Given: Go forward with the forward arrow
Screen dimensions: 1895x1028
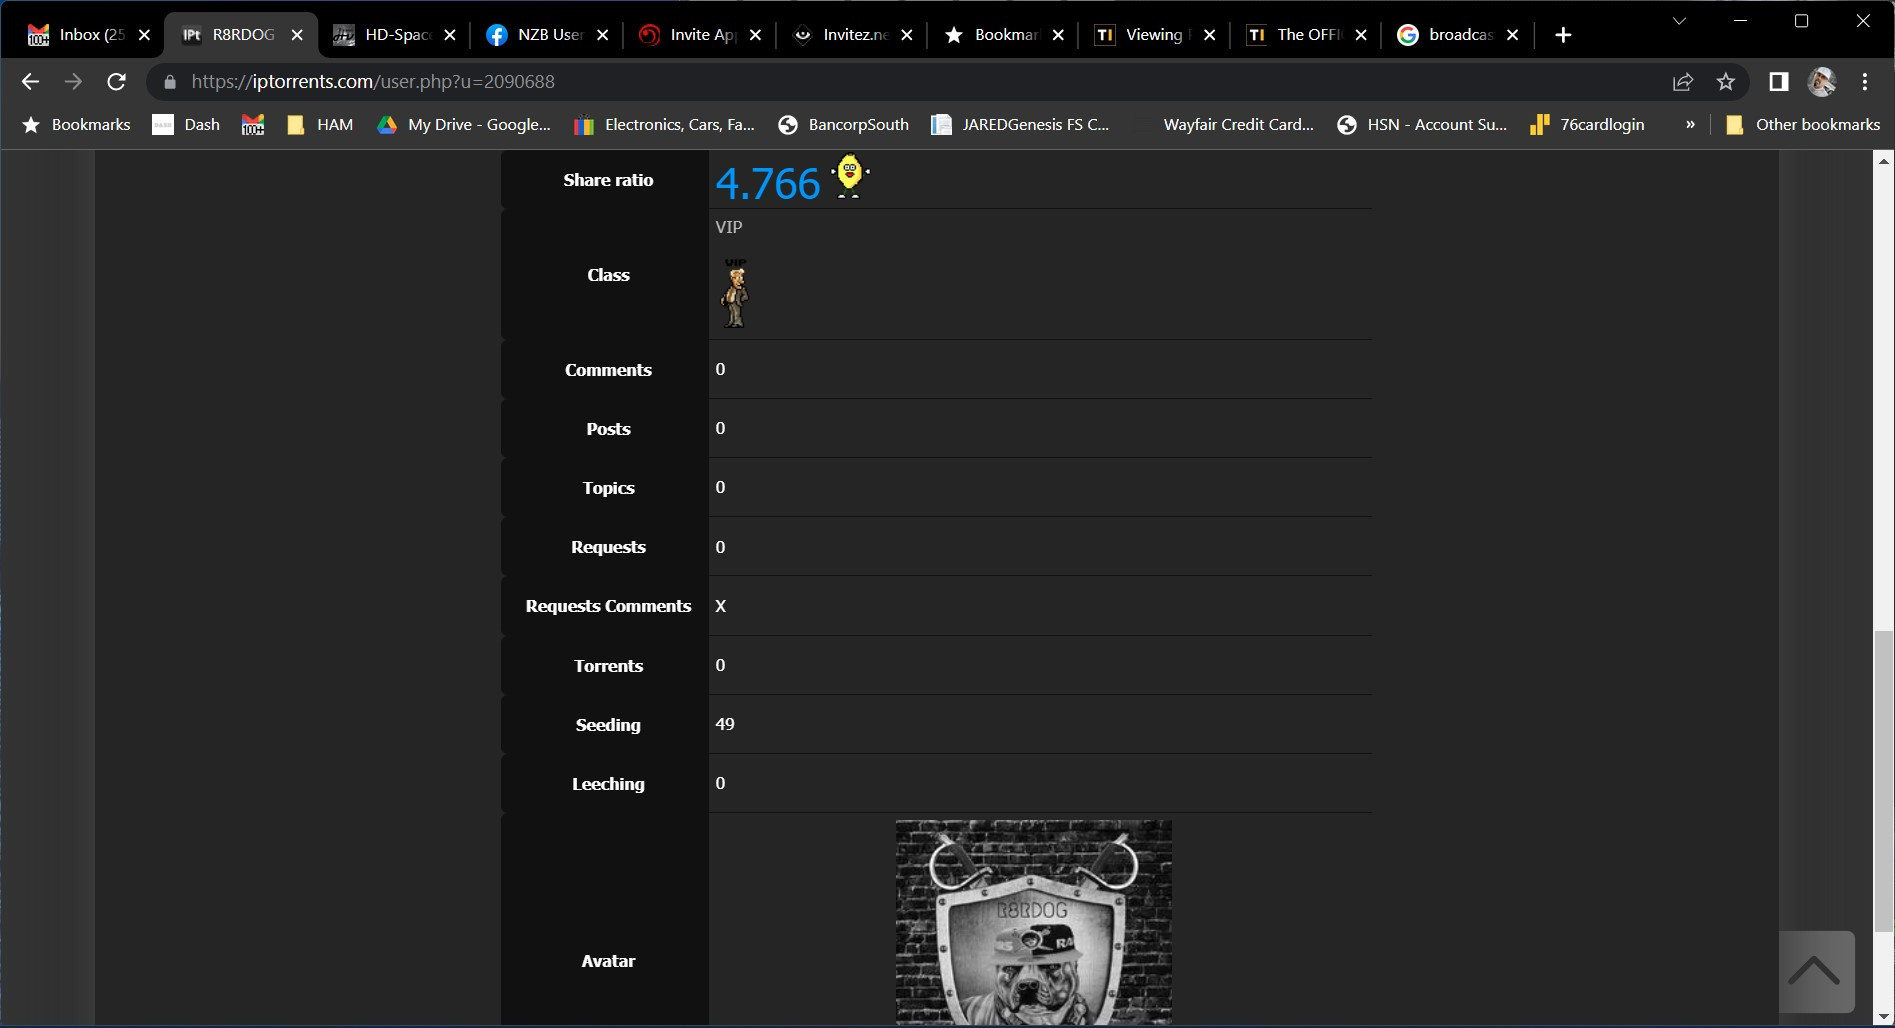Looking at the screenshot, I should coord(73,82).
